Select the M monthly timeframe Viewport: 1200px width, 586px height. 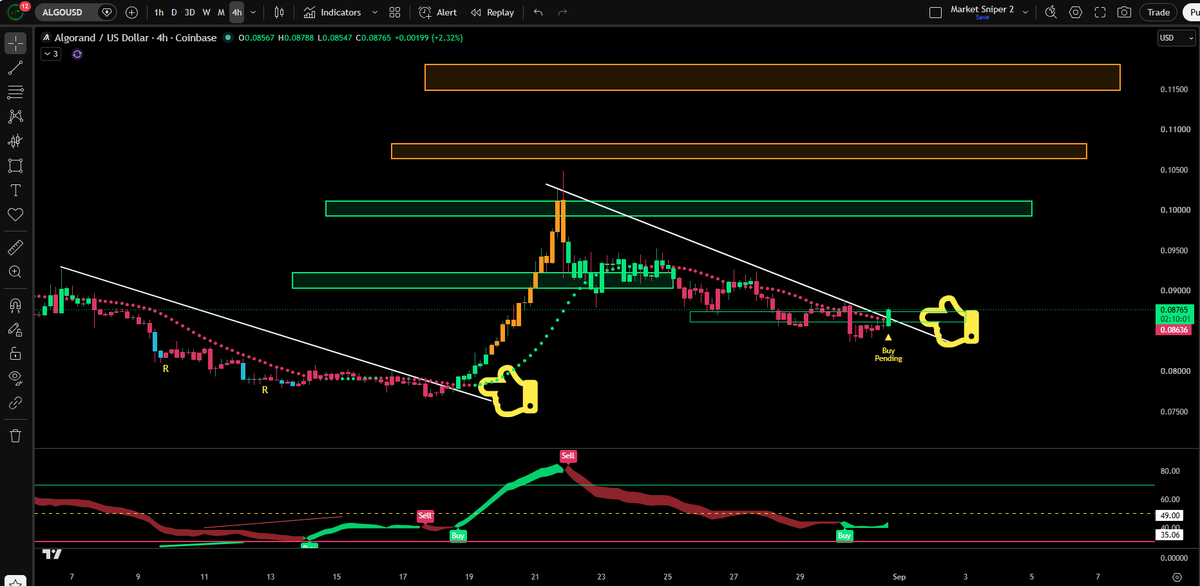(x=221, y=12)
